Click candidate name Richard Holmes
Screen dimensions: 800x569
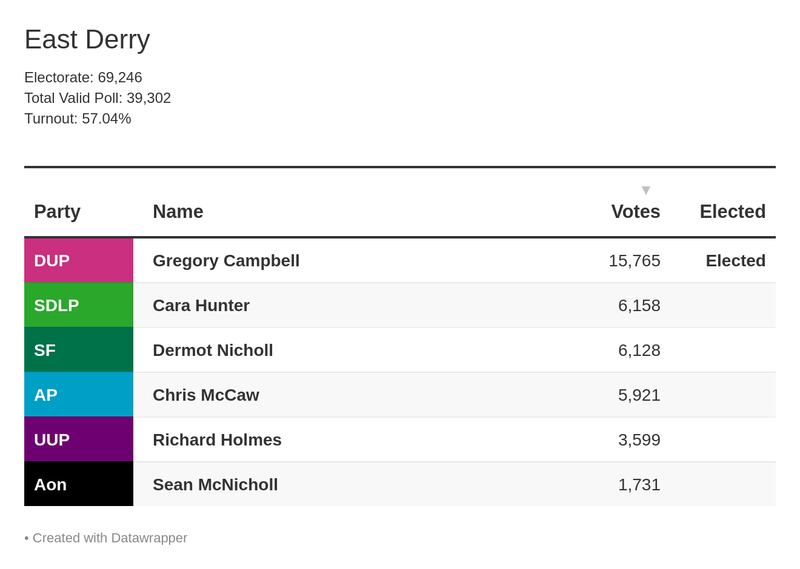(x=217, y=440)
